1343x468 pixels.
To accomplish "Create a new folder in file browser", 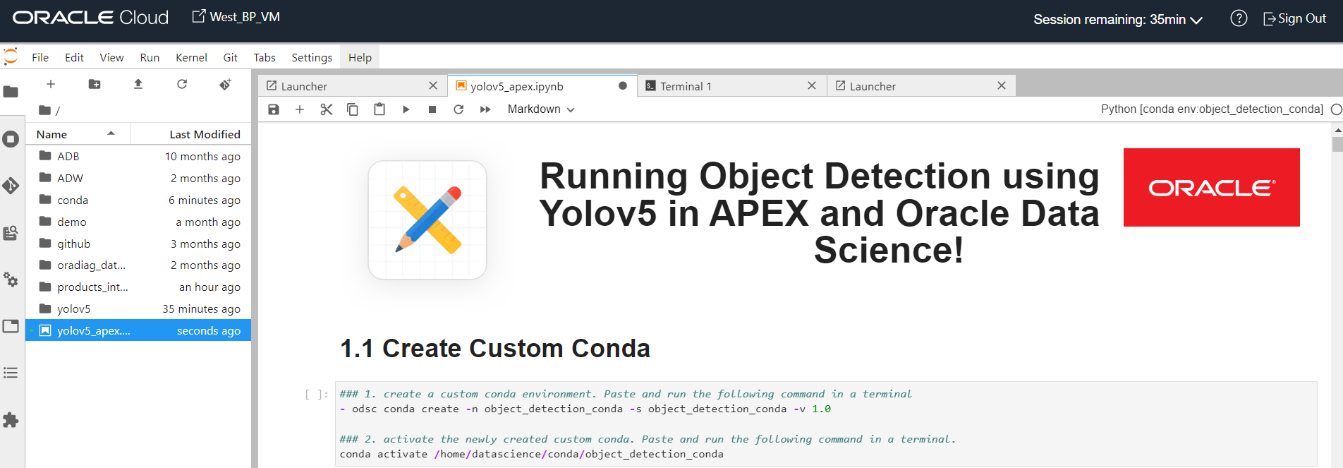I will click(94, 84).
